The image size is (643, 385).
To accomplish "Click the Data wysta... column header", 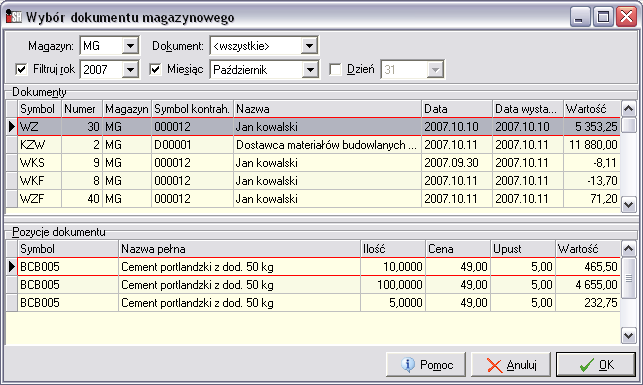I will point(528,109).
